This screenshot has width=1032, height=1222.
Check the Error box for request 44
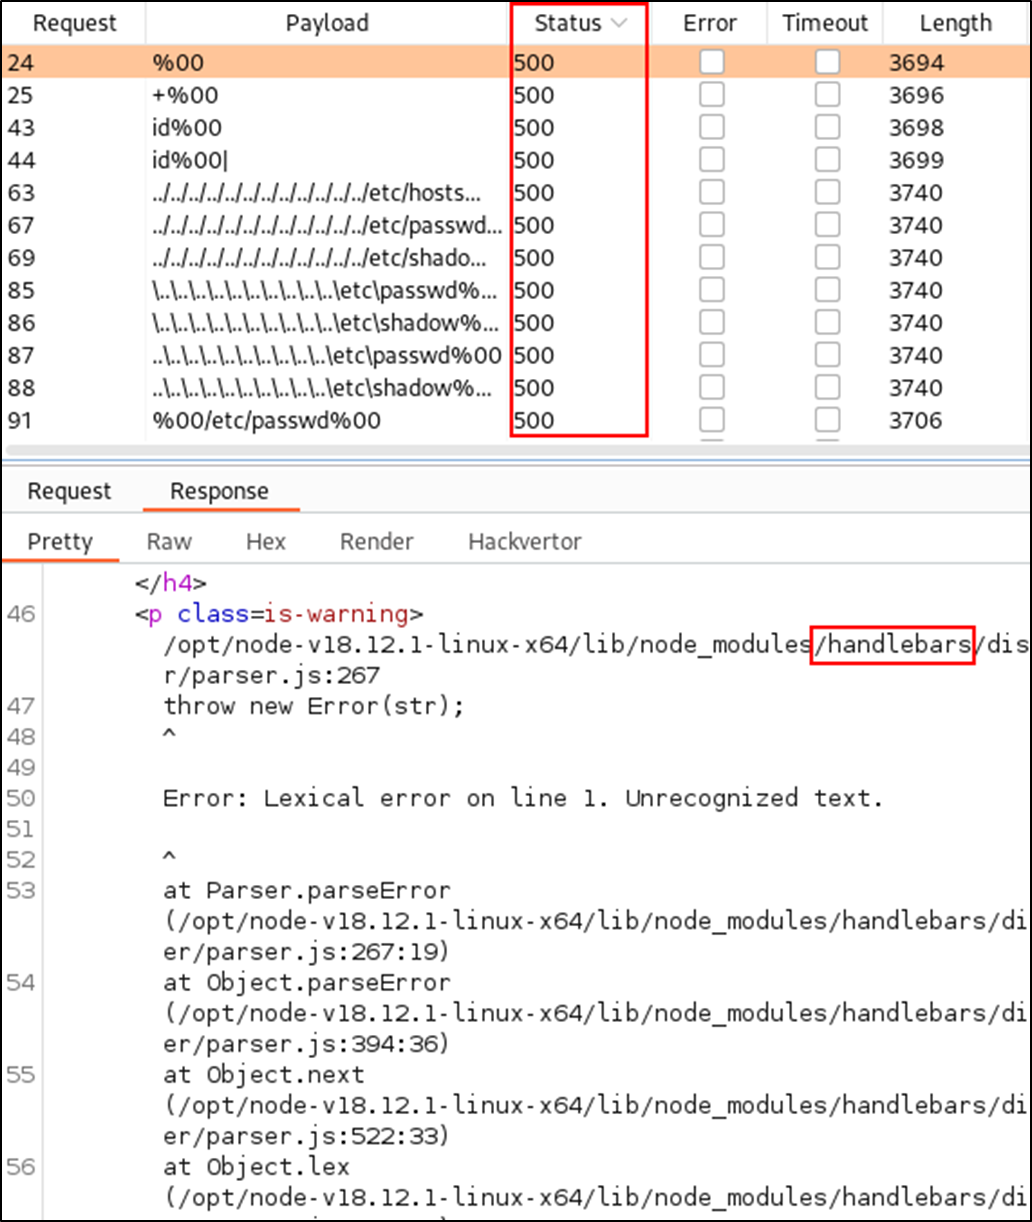pyautogui.click(x=712, y=160)
